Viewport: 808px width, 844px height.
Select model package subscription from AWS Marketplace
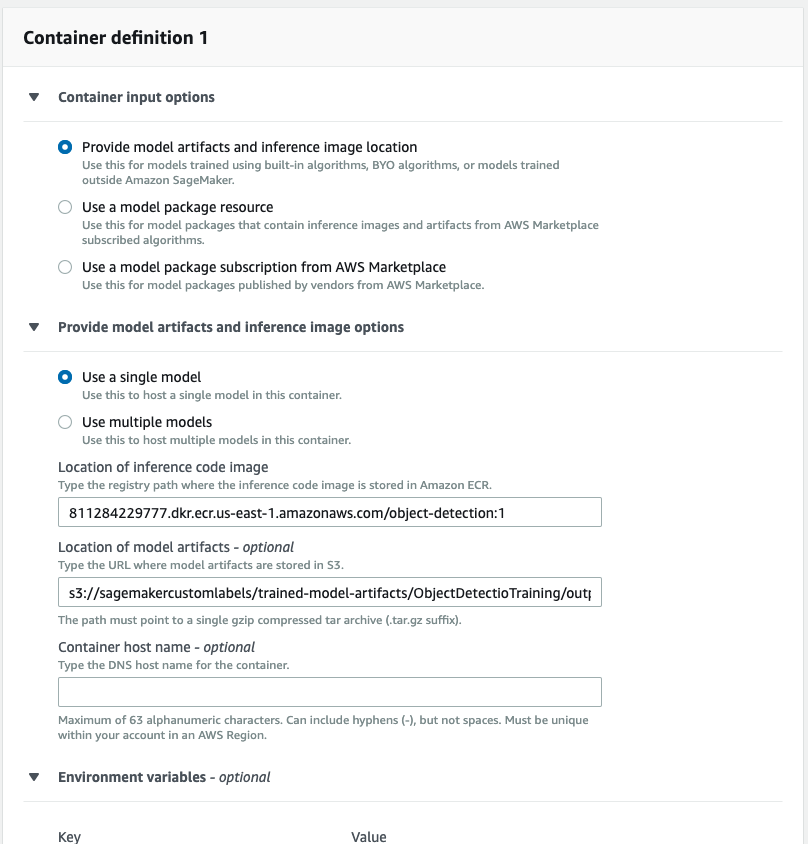click(x=65, y=267)
